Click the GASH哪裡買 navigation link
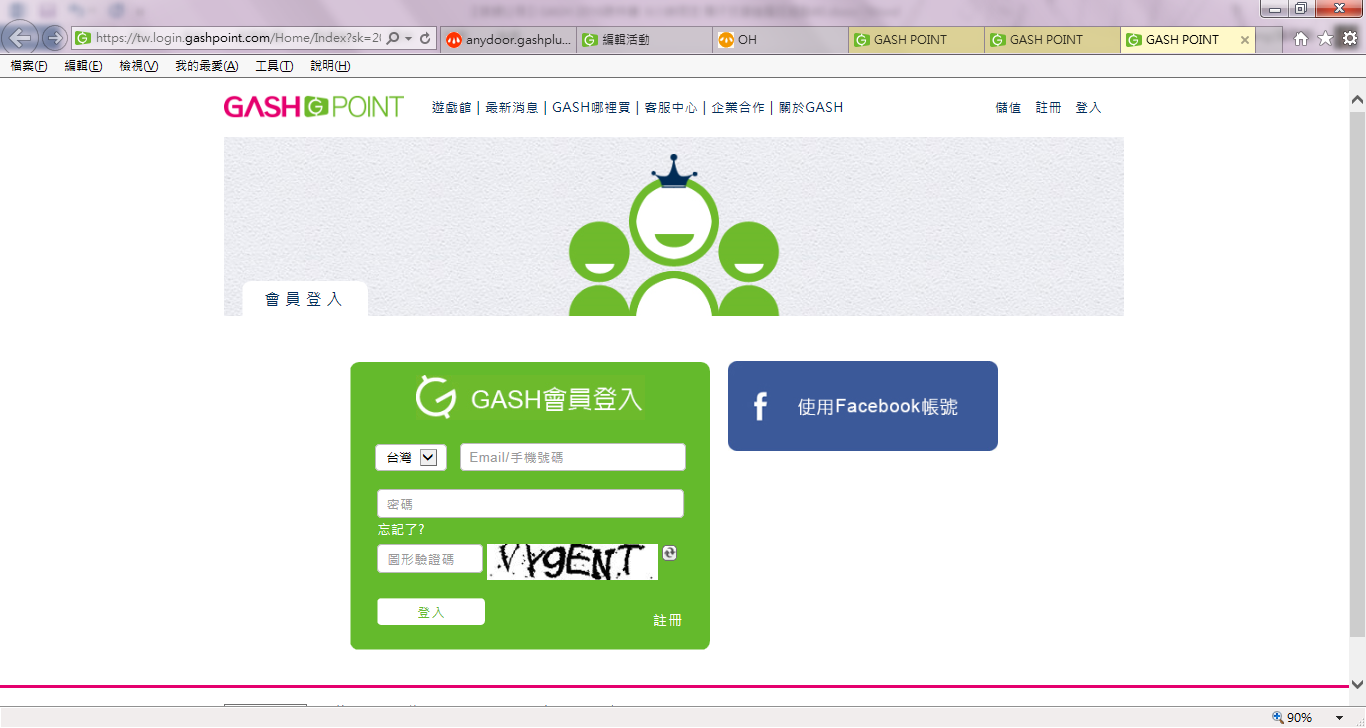The image size is (1366, 728). (x=591, y=108)
